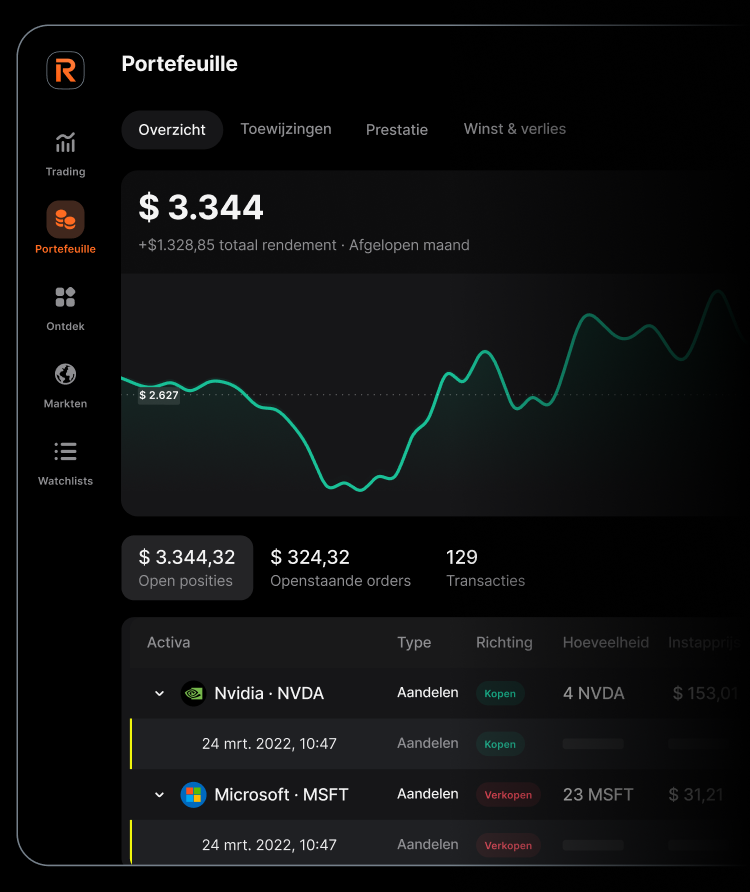This screenshot has height=892, width=750.
Task: Open the Ontdek grid icon
Action: pos(65,297)
